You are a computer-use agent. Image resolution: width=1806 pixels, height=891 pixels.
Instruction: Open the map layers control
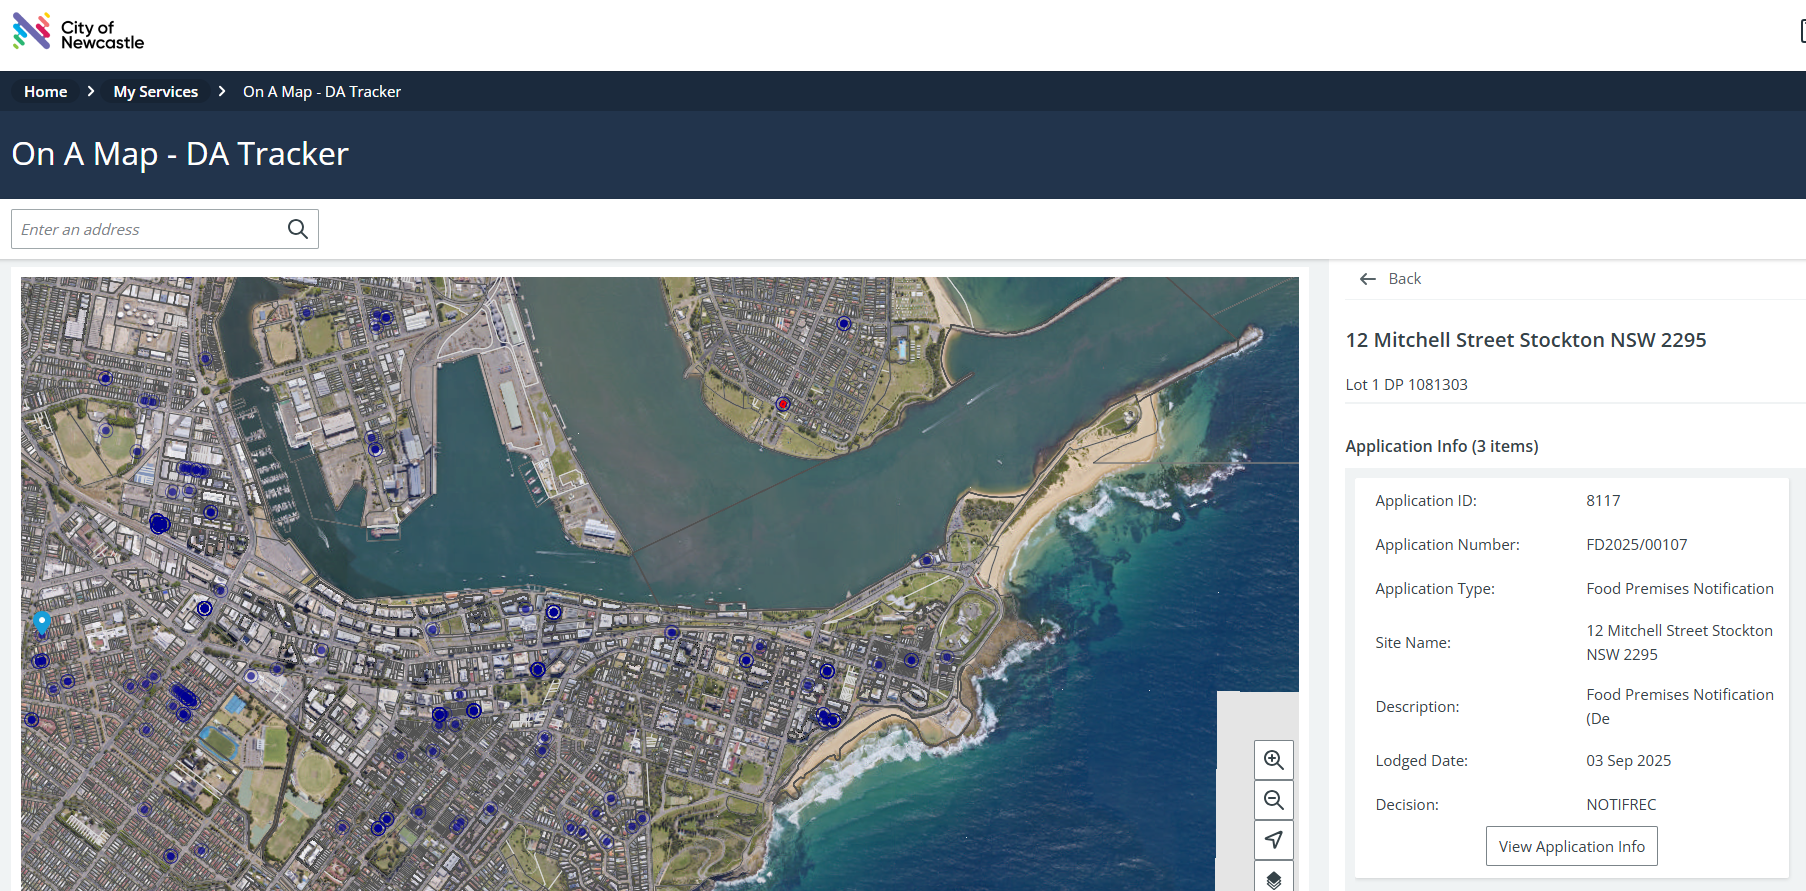(1273, 878)
